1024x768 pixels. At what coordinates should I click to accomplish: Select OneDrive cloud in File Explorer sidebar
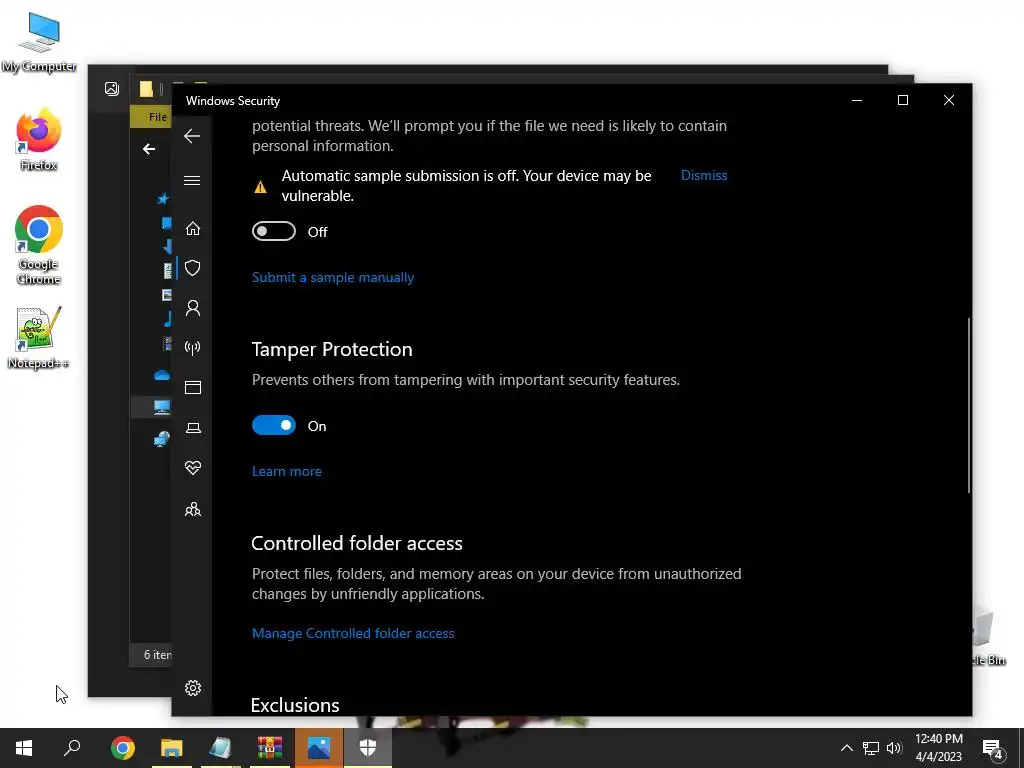pos(161,375)
